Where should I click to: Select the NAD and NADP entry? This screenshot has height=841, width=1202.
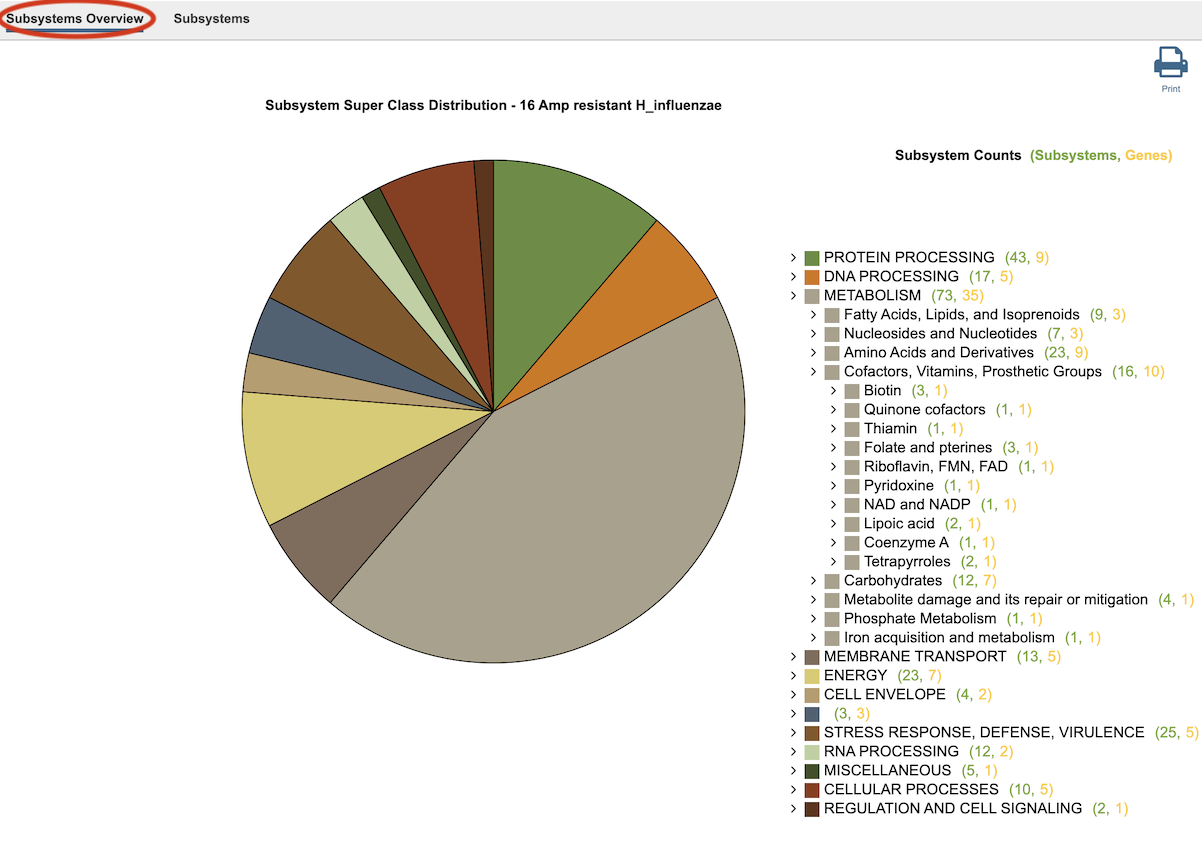(917, 504)
